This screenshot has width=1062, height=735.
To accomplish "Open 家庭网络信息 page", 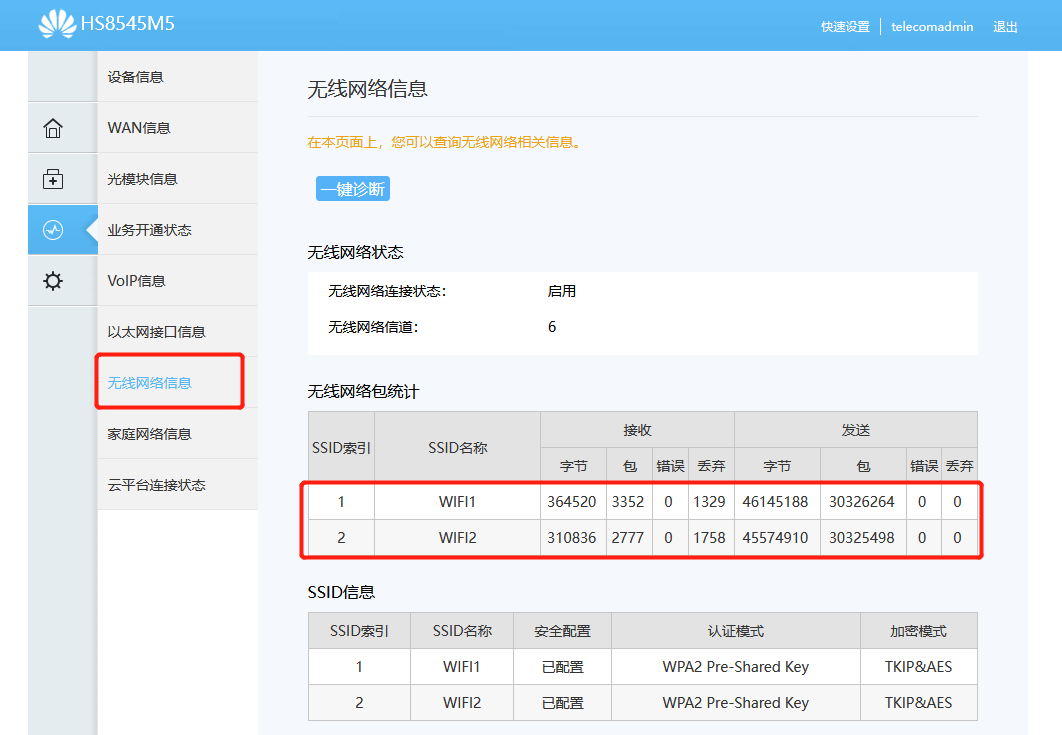I will click(150, 434).
